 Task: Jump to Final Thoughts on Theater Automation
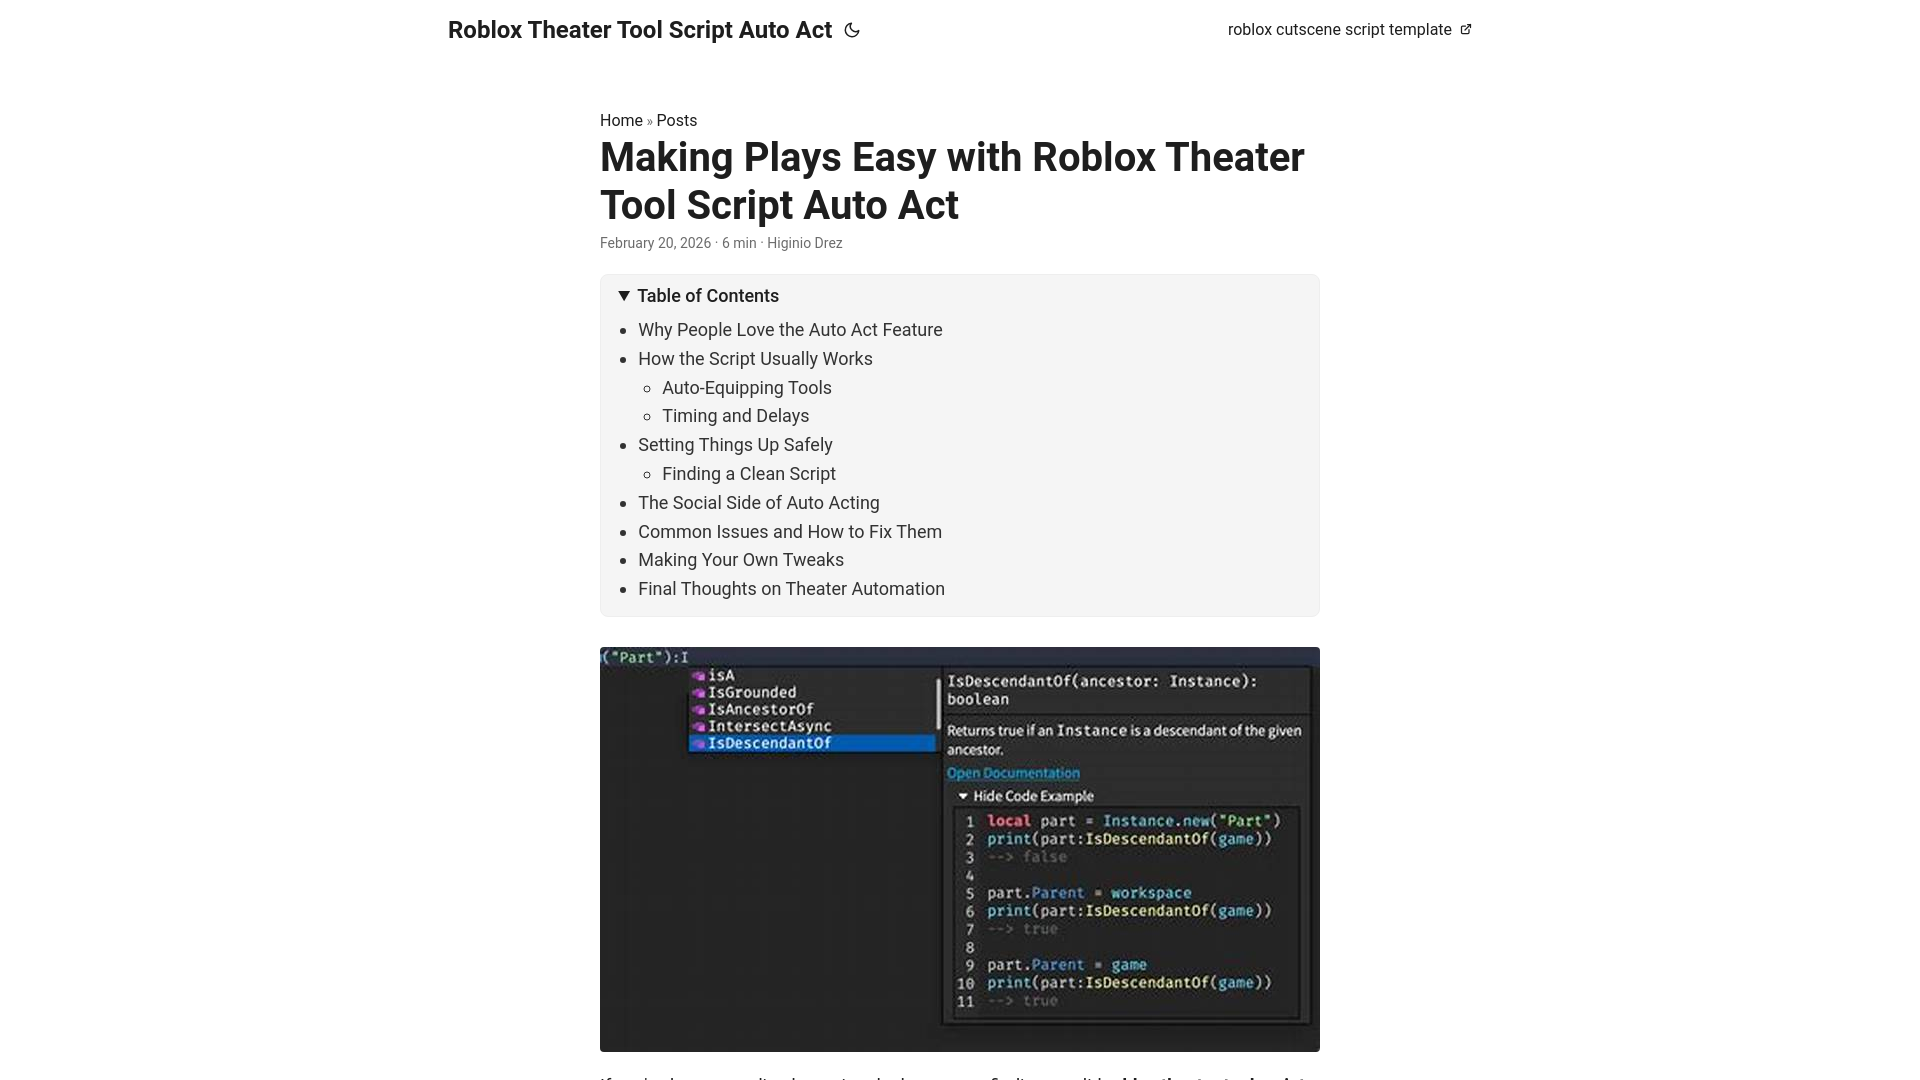tap(791, 589)
